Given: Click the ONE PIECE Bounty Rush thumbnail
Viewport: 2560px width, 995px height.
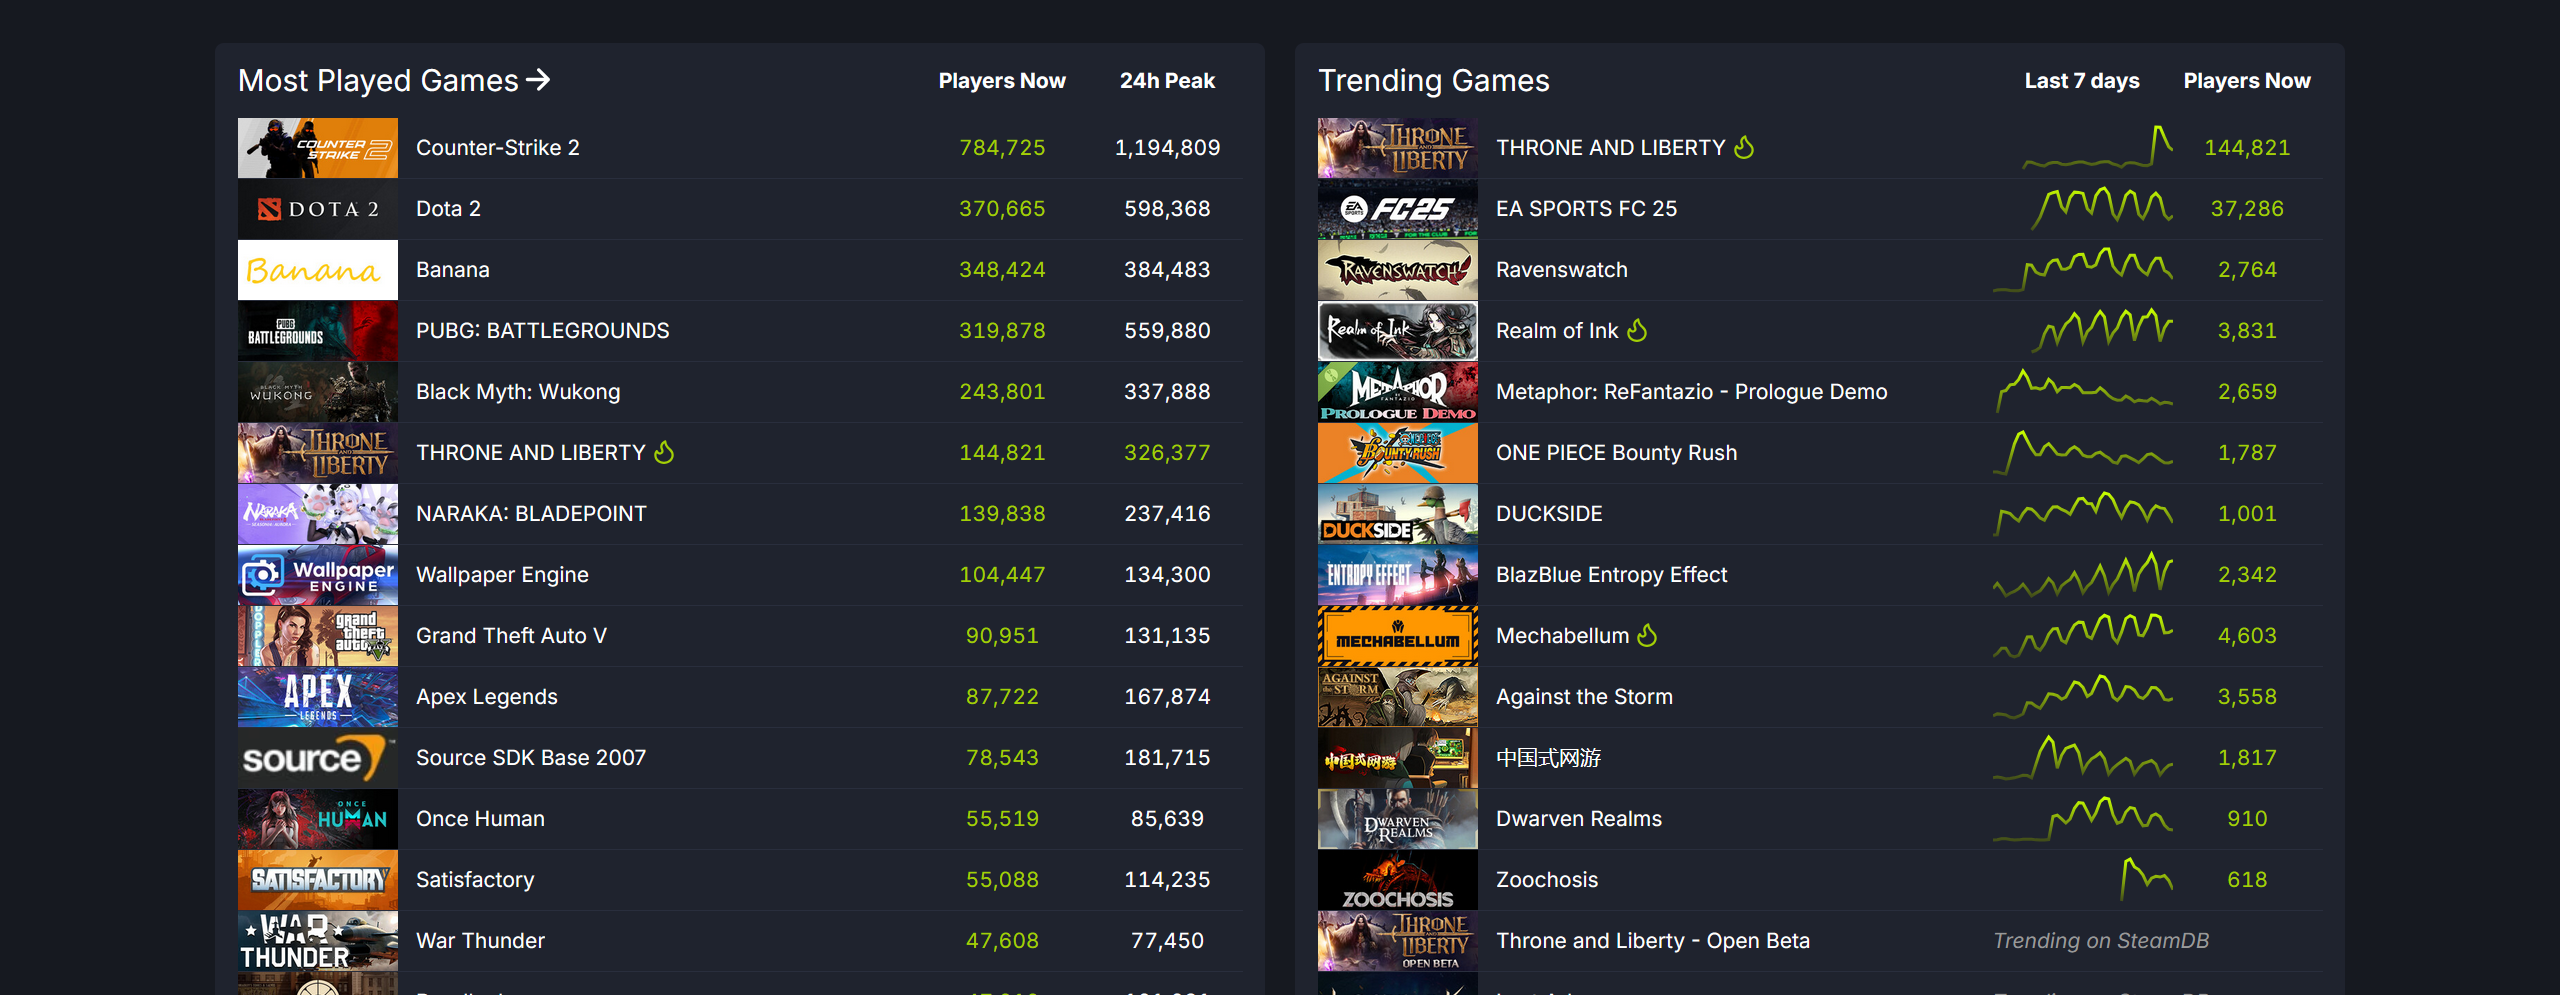Looking at the screenshot, I should (x=1398, y=453).
